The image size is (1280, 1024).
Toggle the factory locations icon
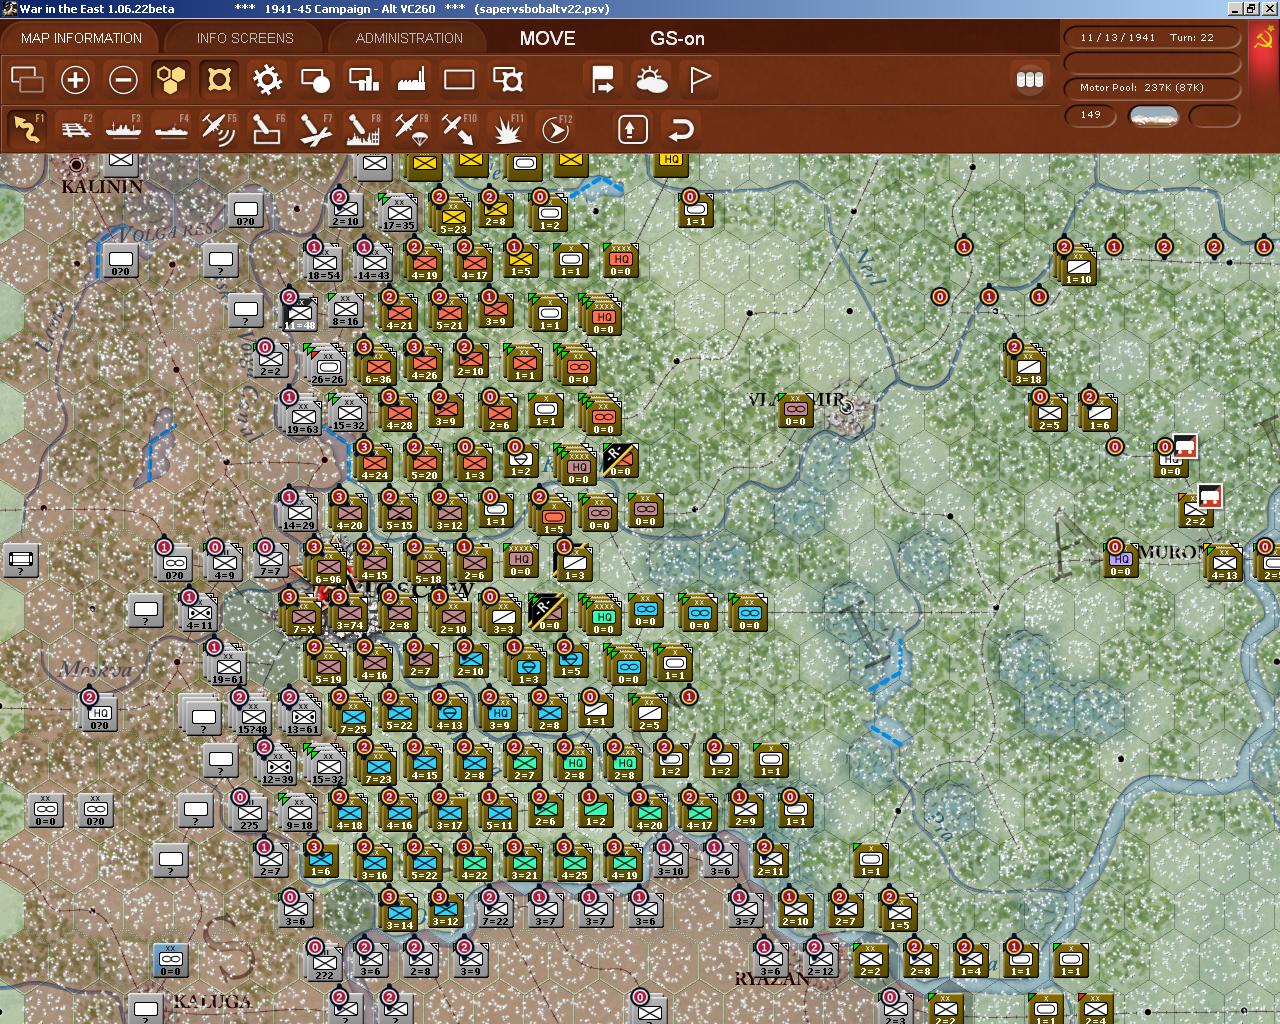pyautogui.click(x=411, y=79)
